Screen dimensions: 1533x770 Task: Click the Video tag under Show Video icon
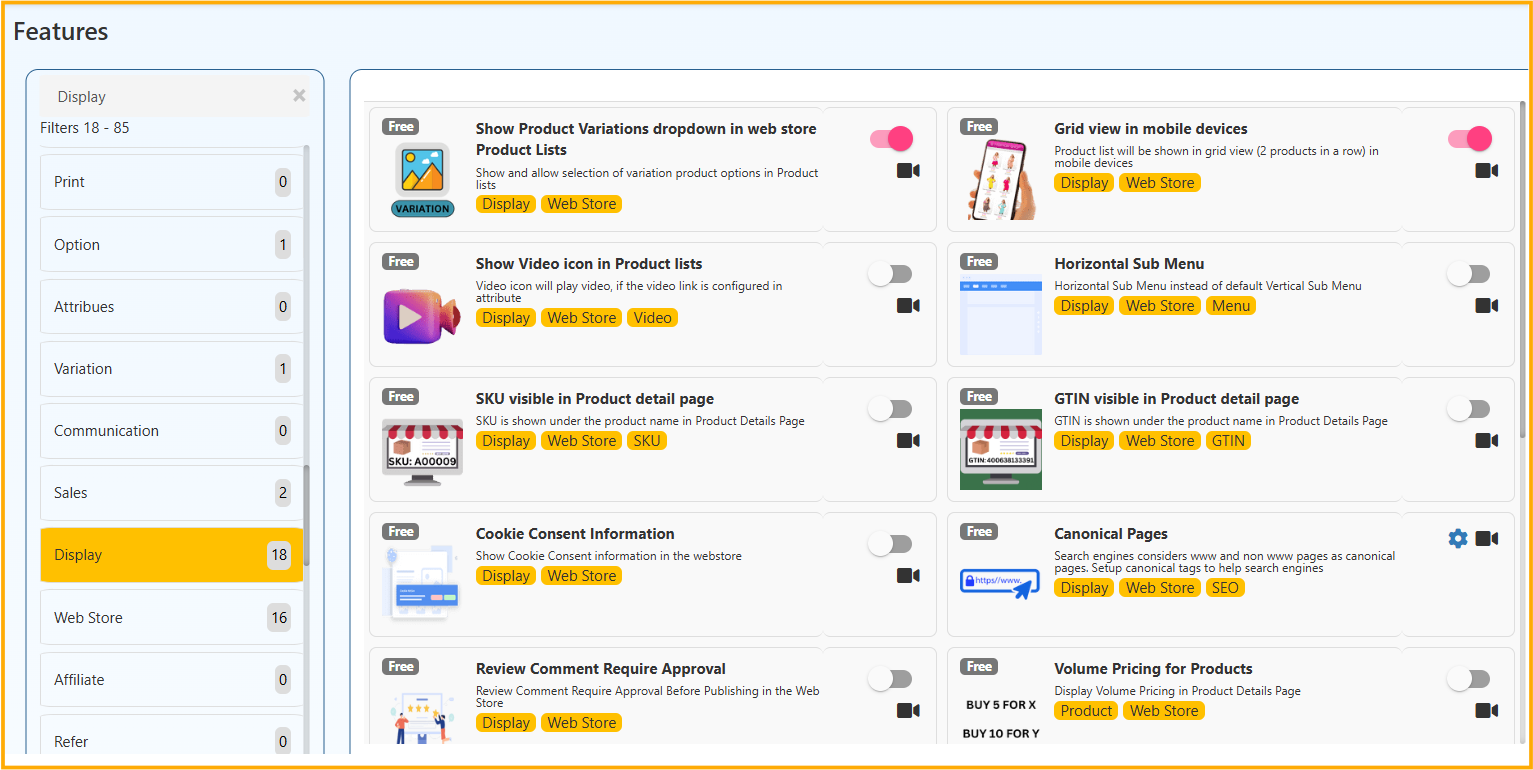pos(652,318)
